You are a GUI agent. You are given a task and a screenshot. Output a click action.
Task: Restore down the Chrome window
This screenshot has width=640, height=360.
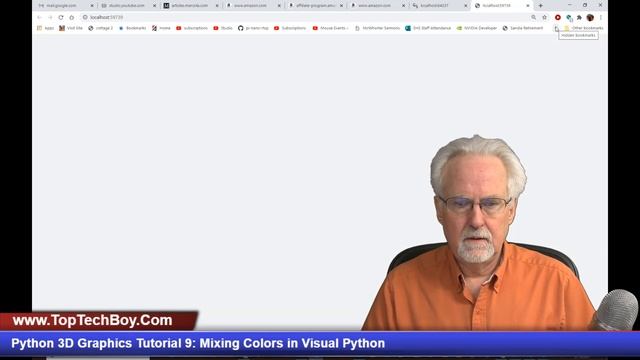[585, 5]
